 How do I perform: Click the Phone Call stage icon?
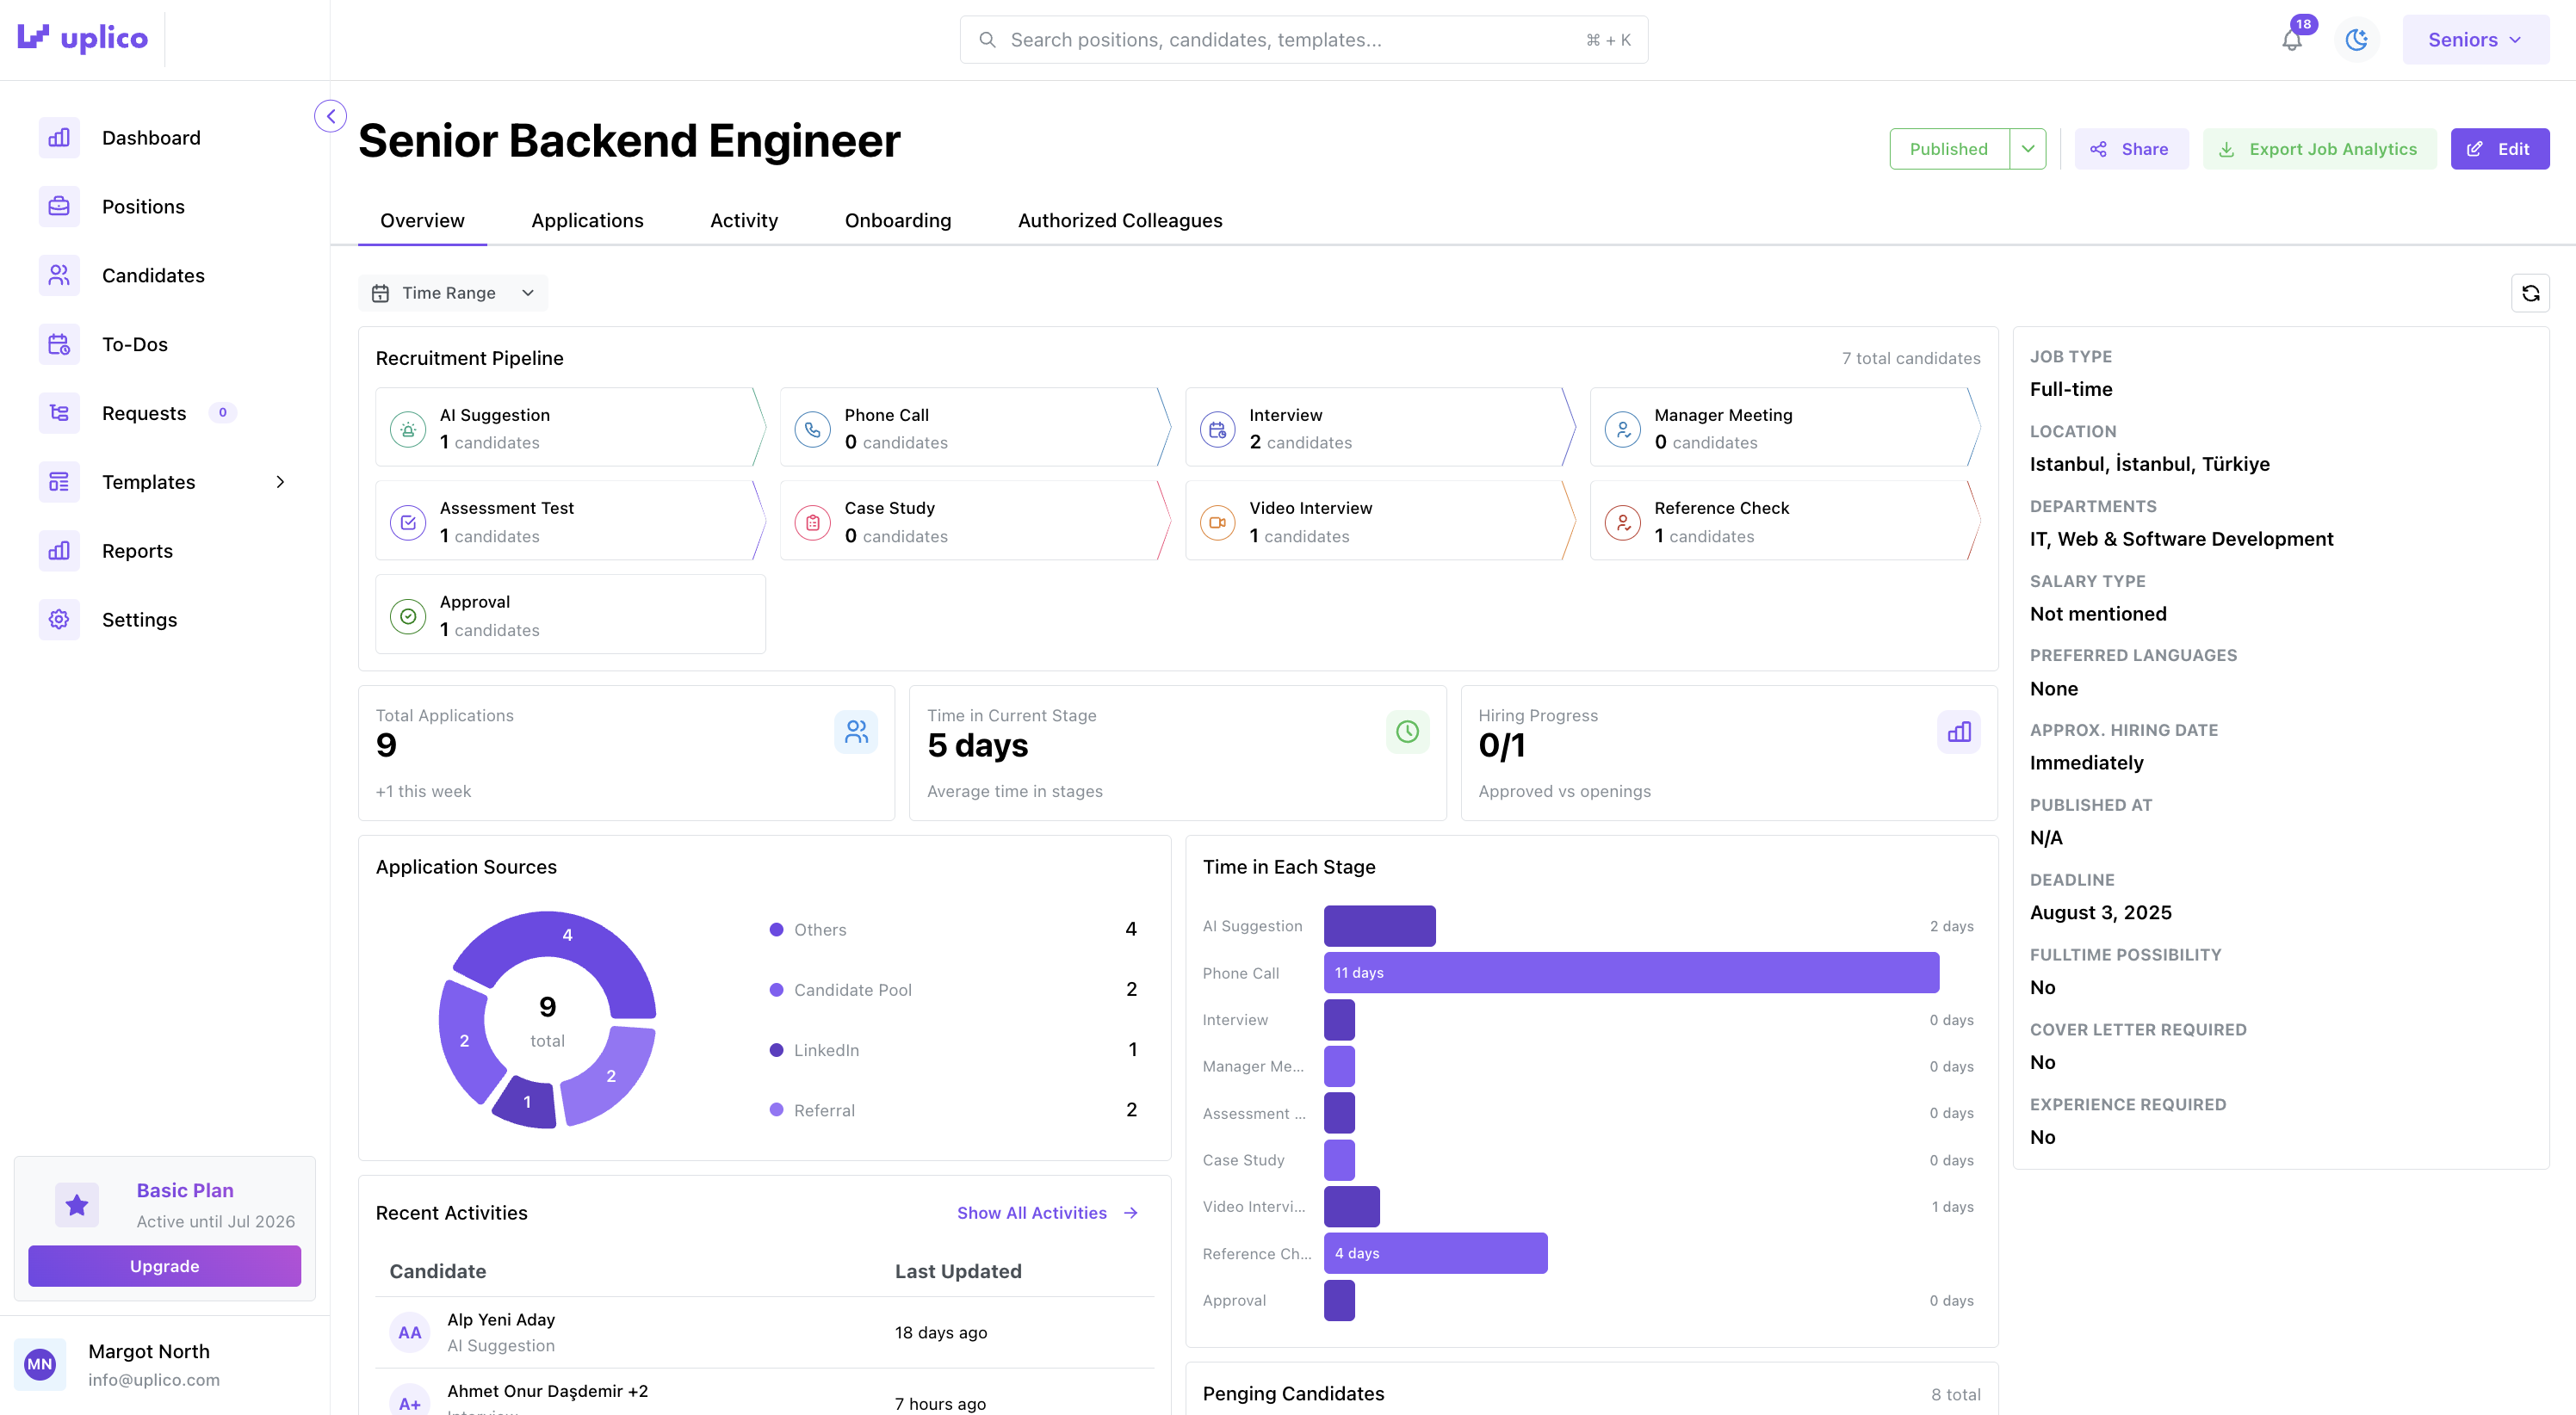[x=812, y=429]
